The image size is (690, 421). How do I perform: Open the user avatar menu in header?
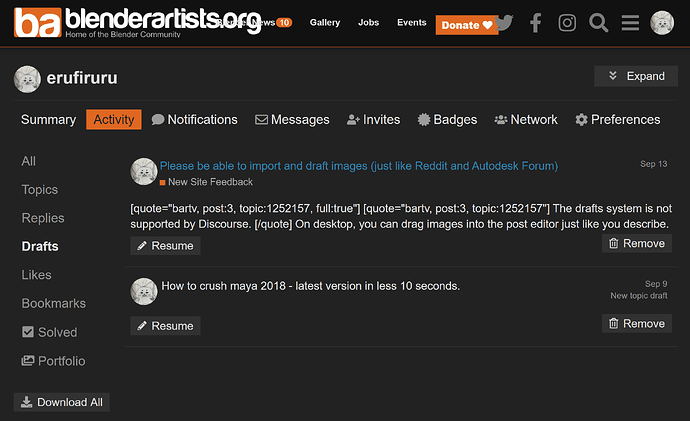662,23
